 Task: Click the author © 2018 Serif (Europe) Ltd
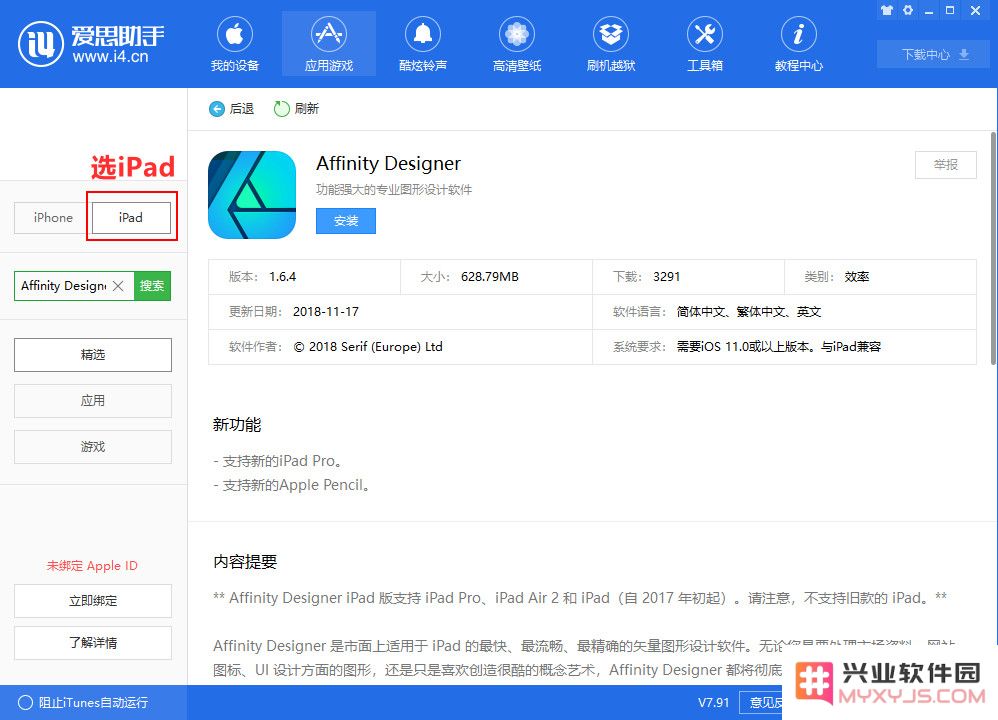point(368,347)
